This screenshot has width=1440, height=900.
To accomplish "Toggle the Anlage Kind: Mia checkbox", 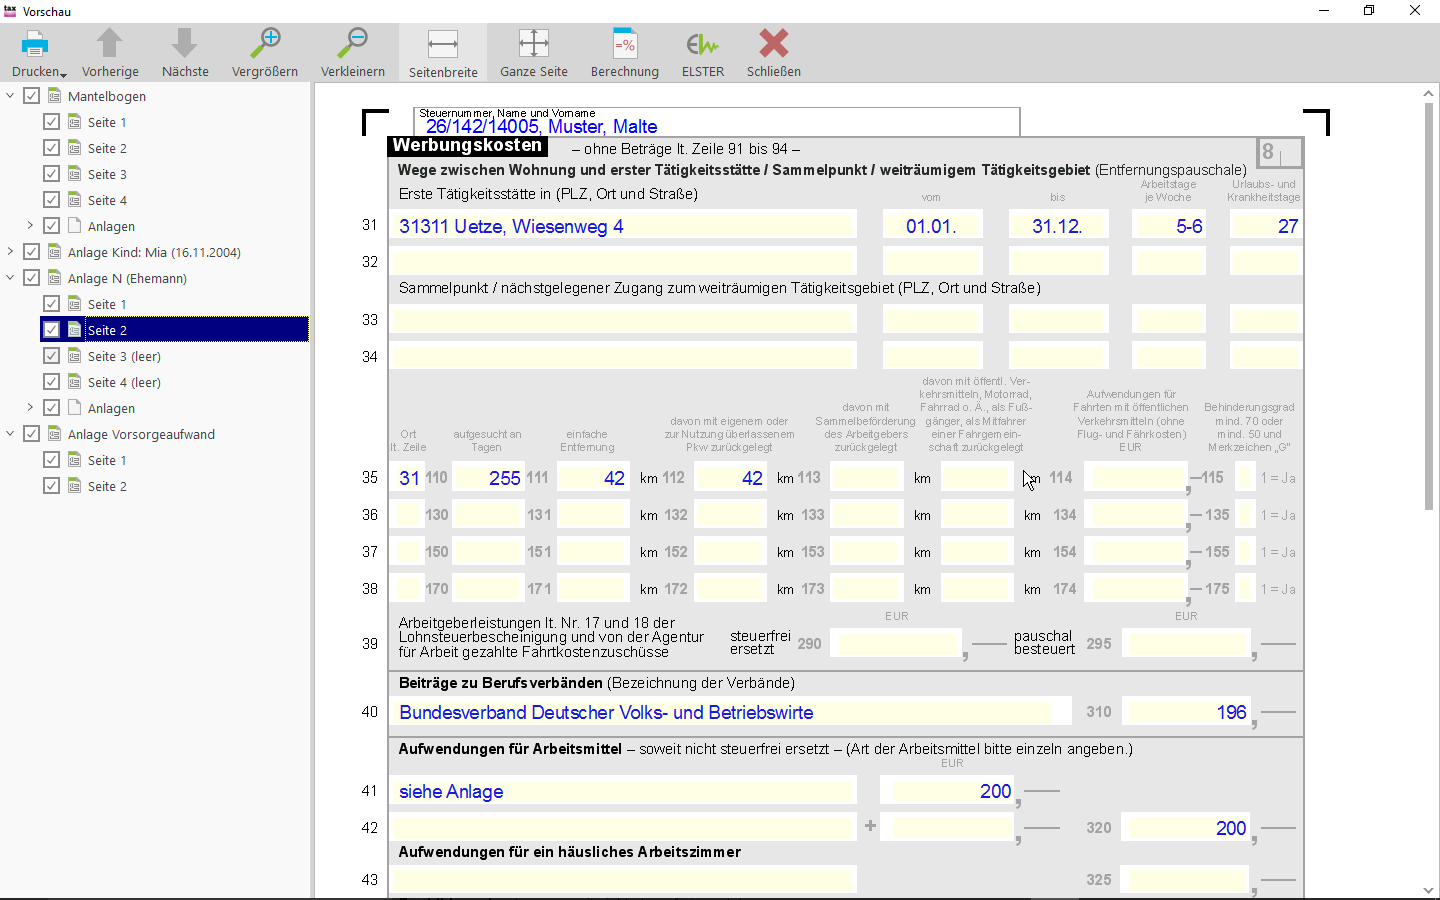I will (32, 252).
